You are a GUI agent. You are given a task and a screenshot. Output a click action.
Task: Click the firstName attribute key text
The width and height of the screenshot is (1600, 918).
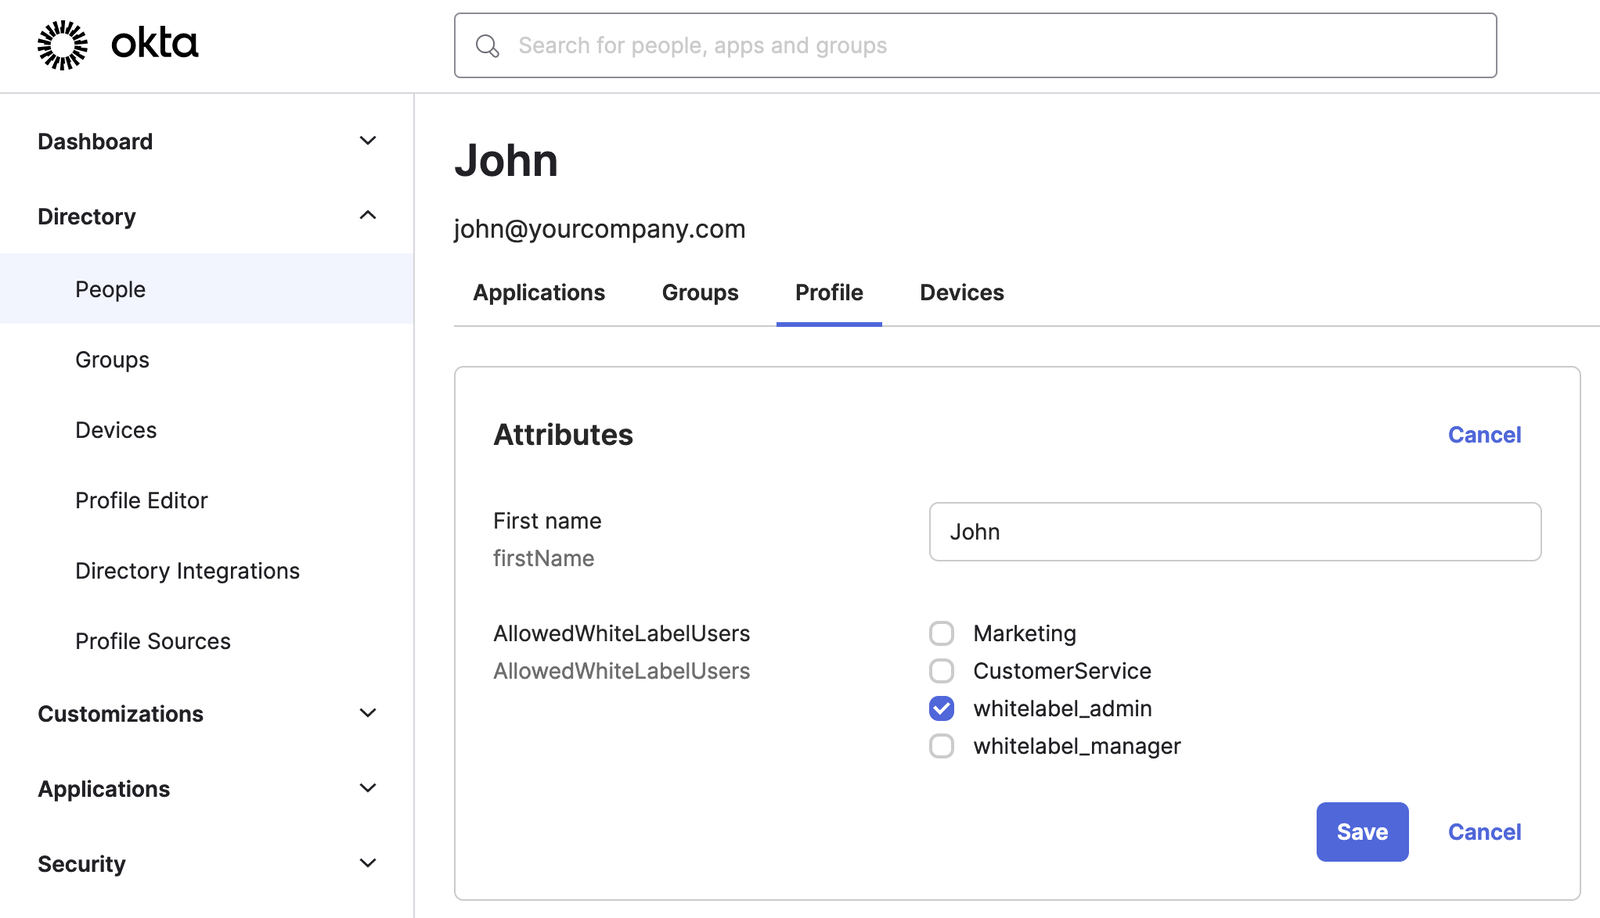click(x=544, y=558)
